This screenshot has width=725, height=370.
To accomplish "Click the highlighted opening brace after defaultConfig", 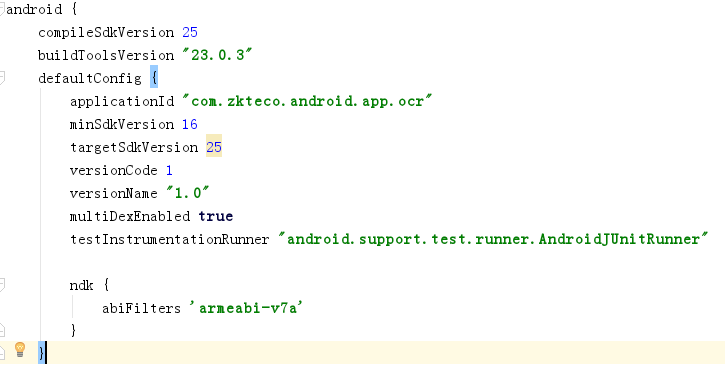I will click(x=154, y=77).
